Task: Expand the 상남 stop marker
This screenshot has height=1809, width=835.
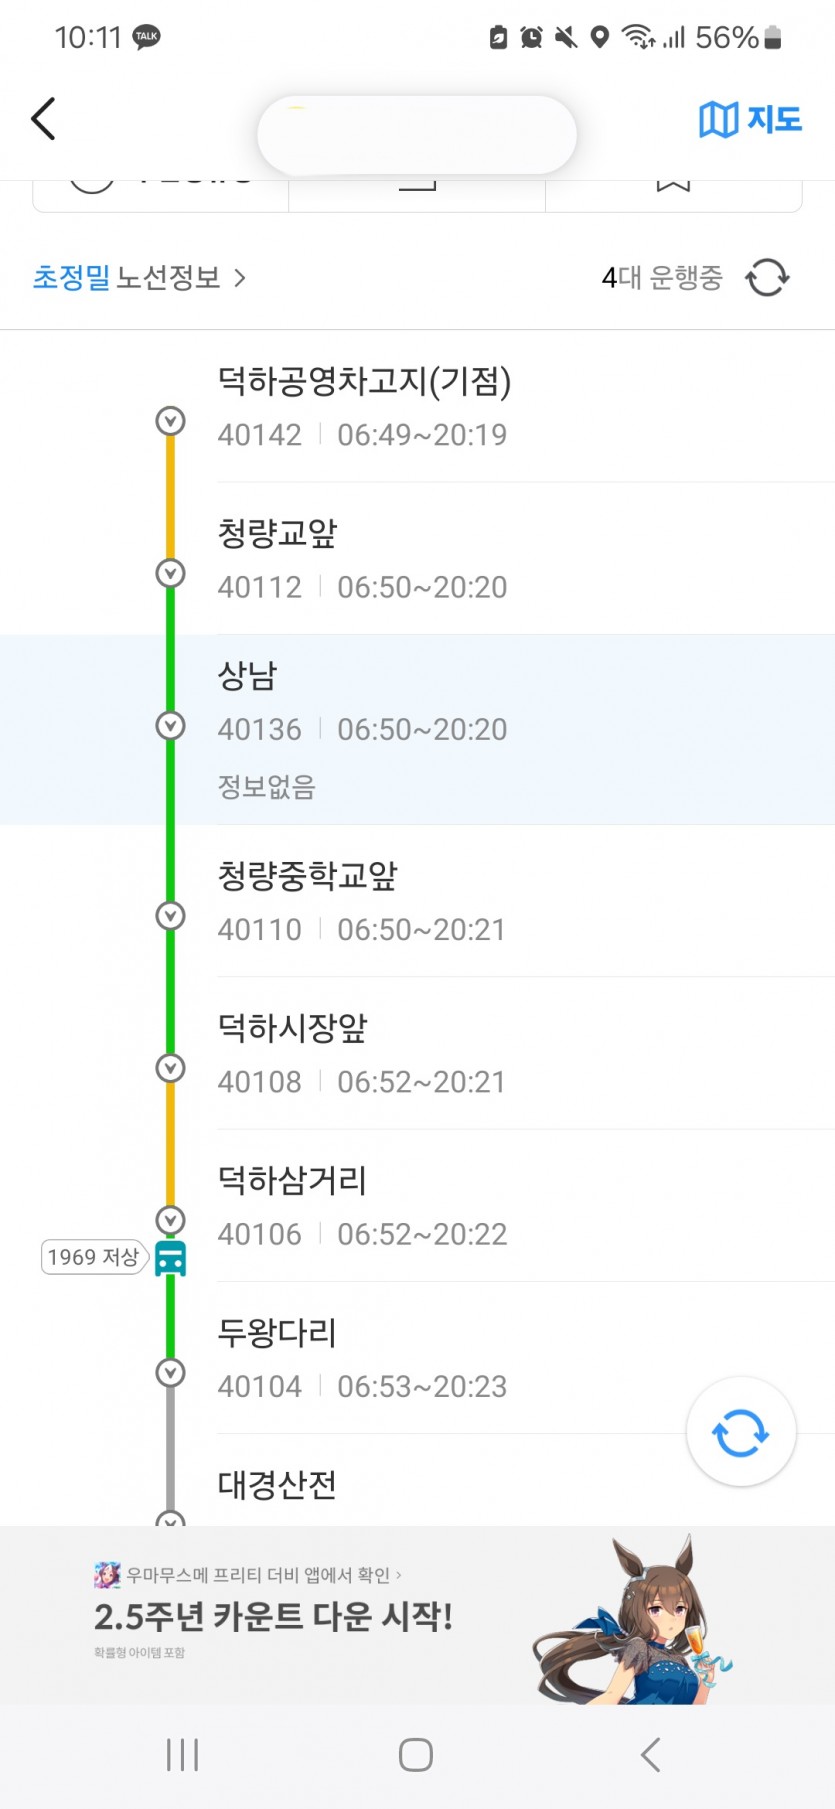Action: click(171, 725)
